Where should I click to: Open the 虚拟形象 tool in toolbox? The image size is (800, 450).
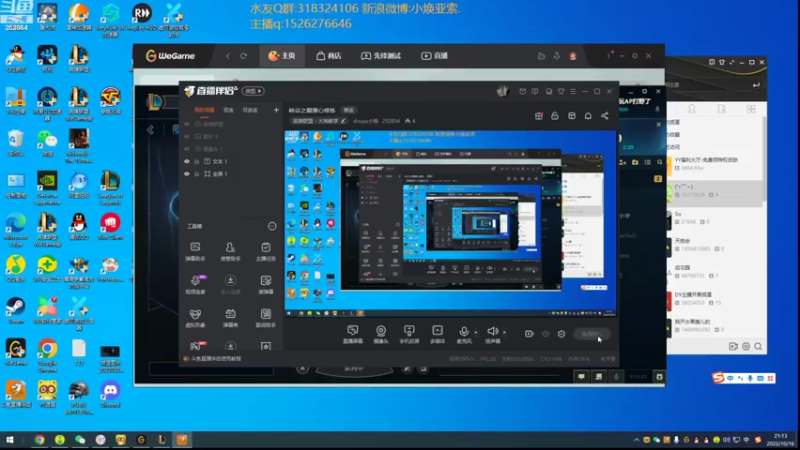coord(195,318)
